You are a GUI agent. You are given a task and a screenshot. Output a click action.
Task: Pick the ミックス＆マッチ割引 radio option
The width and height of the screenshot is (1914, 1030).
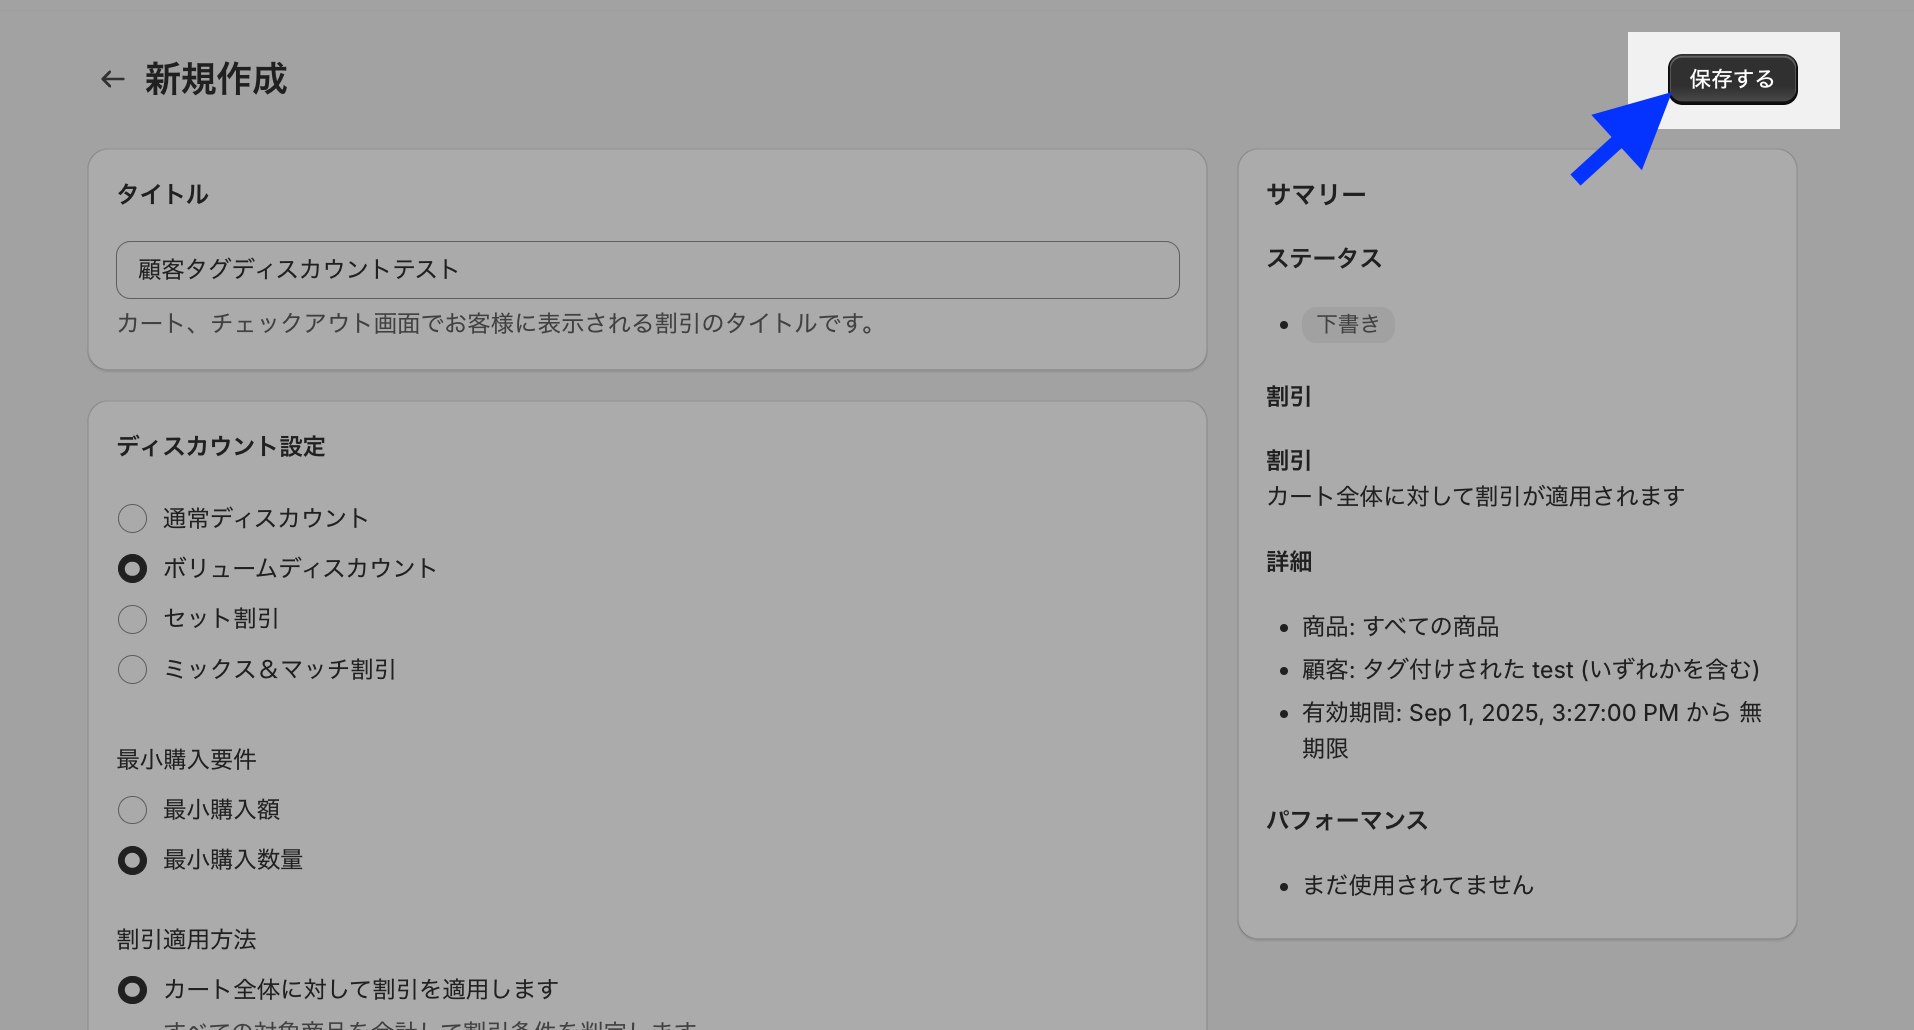point(132,669)
